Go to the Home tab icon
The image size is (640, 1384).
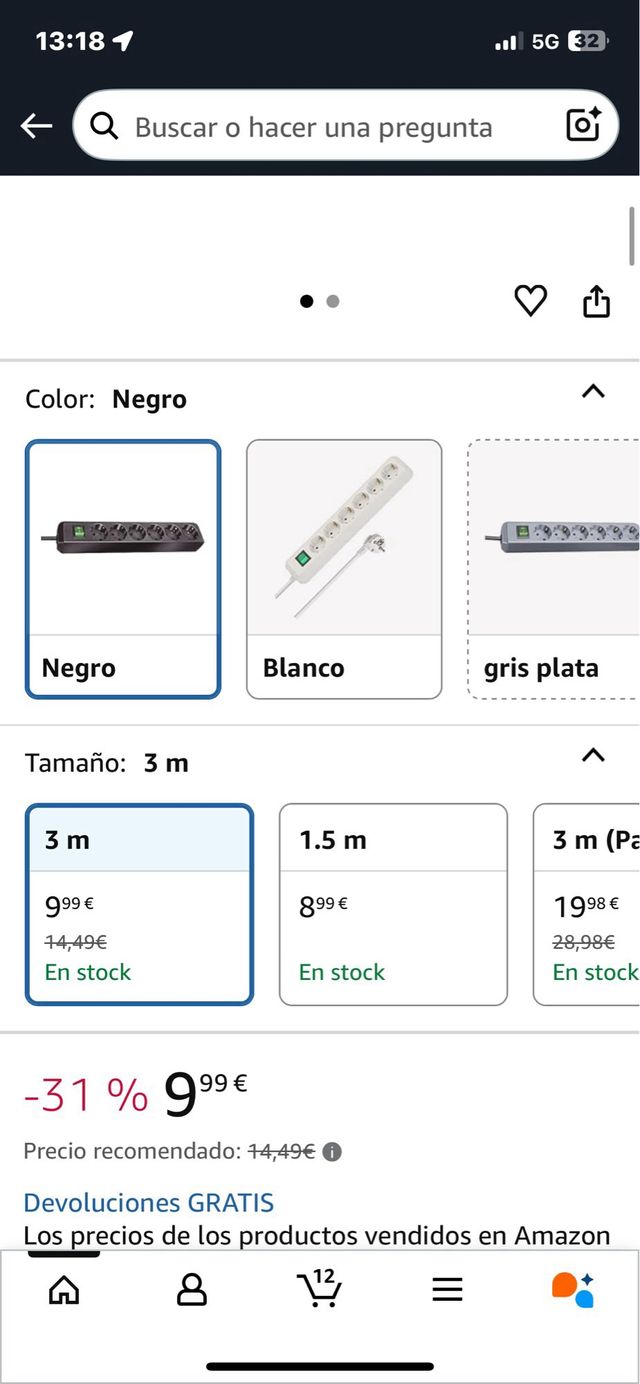64,1291
